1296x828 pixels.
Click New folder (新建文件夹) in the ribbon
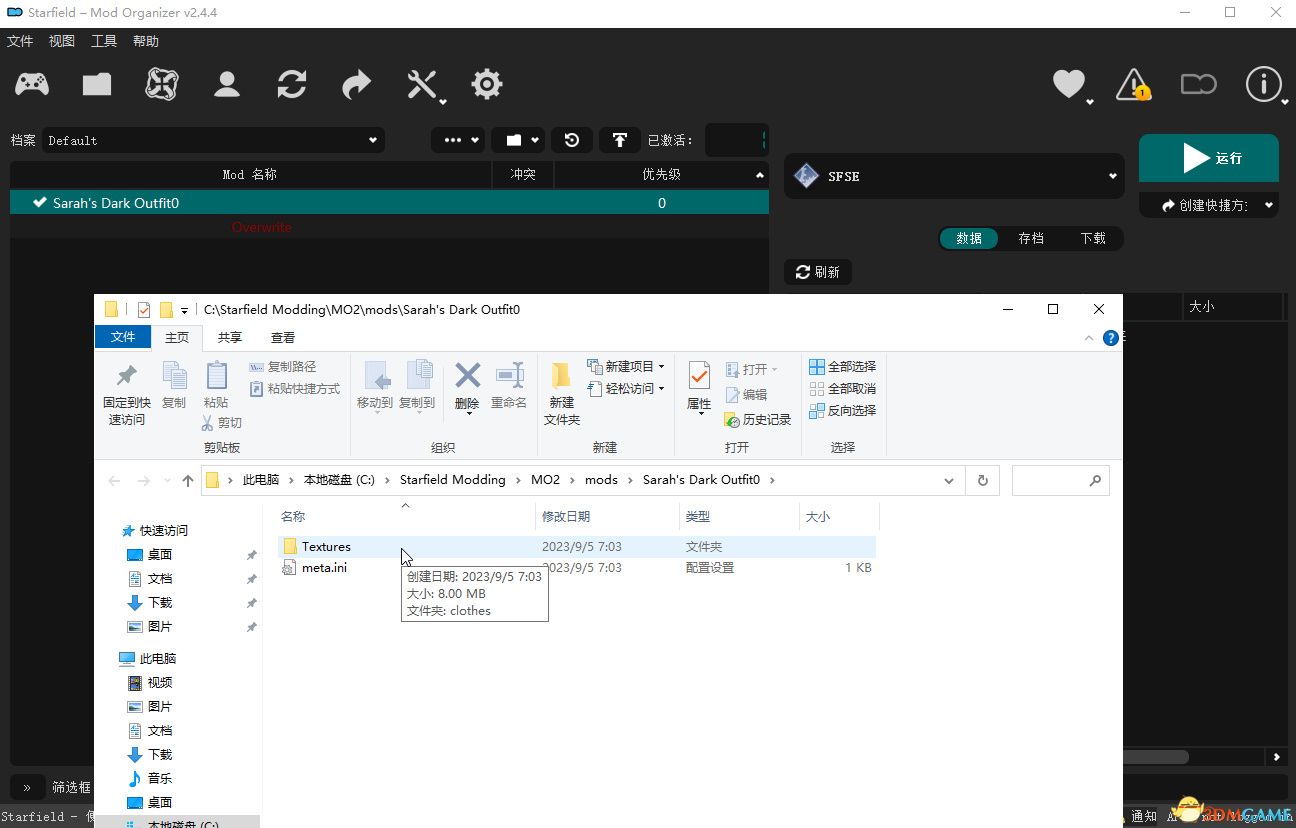tap(562, 394)
